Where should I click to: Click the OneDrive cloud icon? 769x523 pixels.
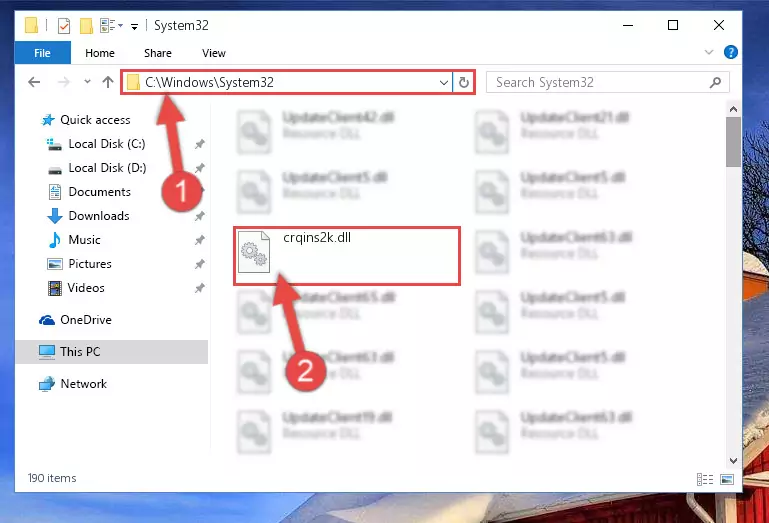47,320
